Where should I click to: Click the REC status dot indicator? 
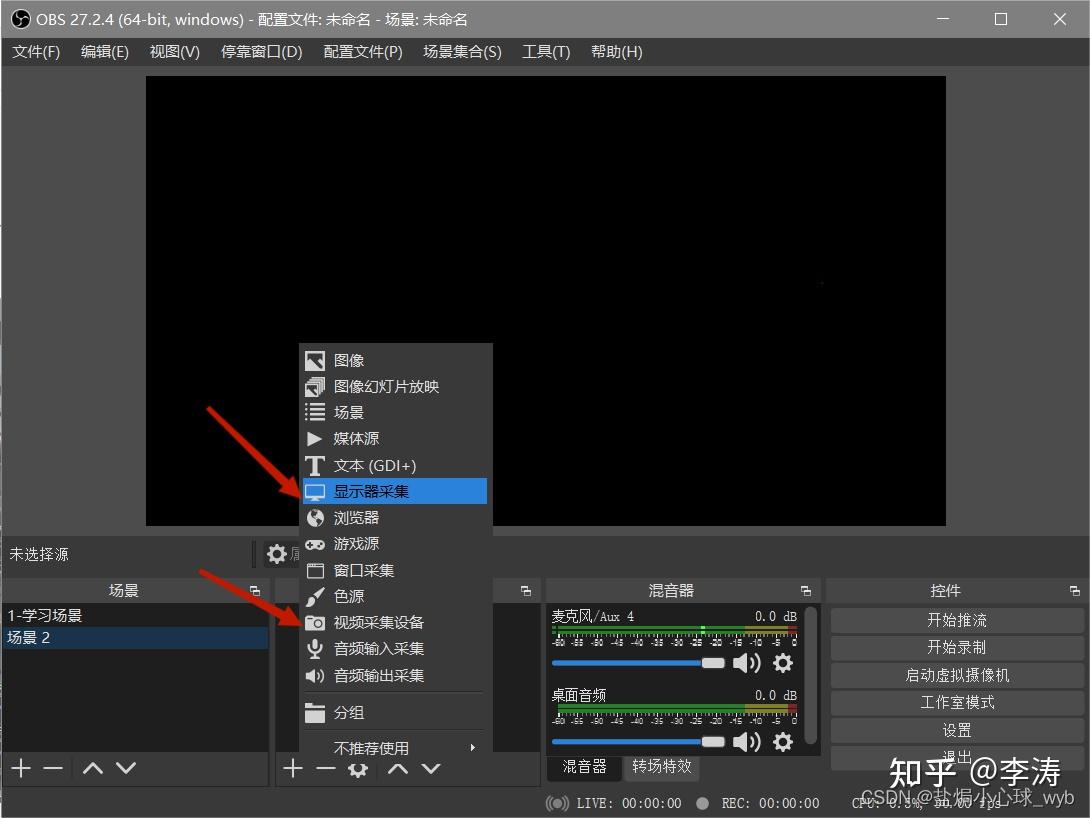[703, 803]
